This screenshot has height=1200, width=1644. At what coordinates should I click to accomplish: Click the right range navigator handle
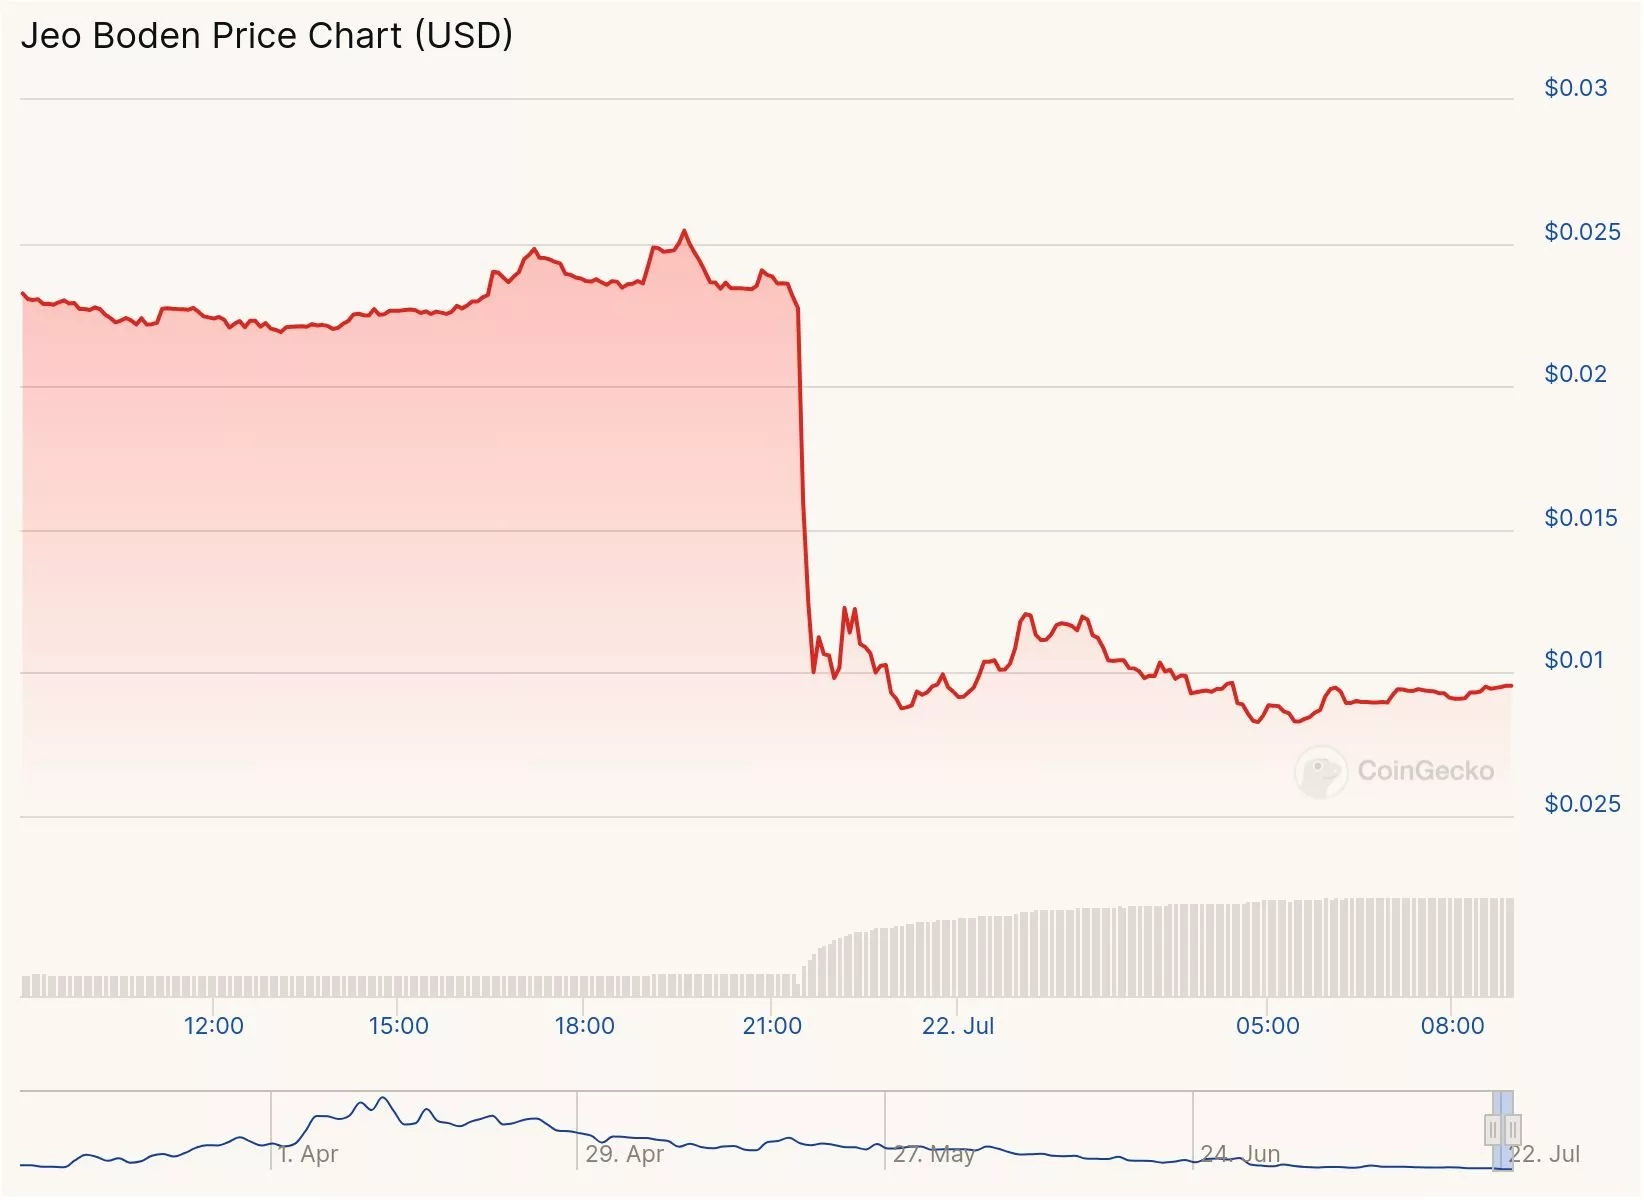[x=1513, y=1130]
